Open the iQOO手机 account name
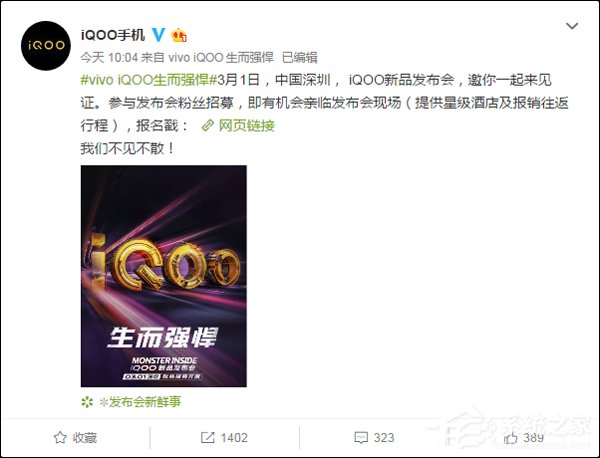The width and height of the screenshot is (600, 458). click(113, 35)
